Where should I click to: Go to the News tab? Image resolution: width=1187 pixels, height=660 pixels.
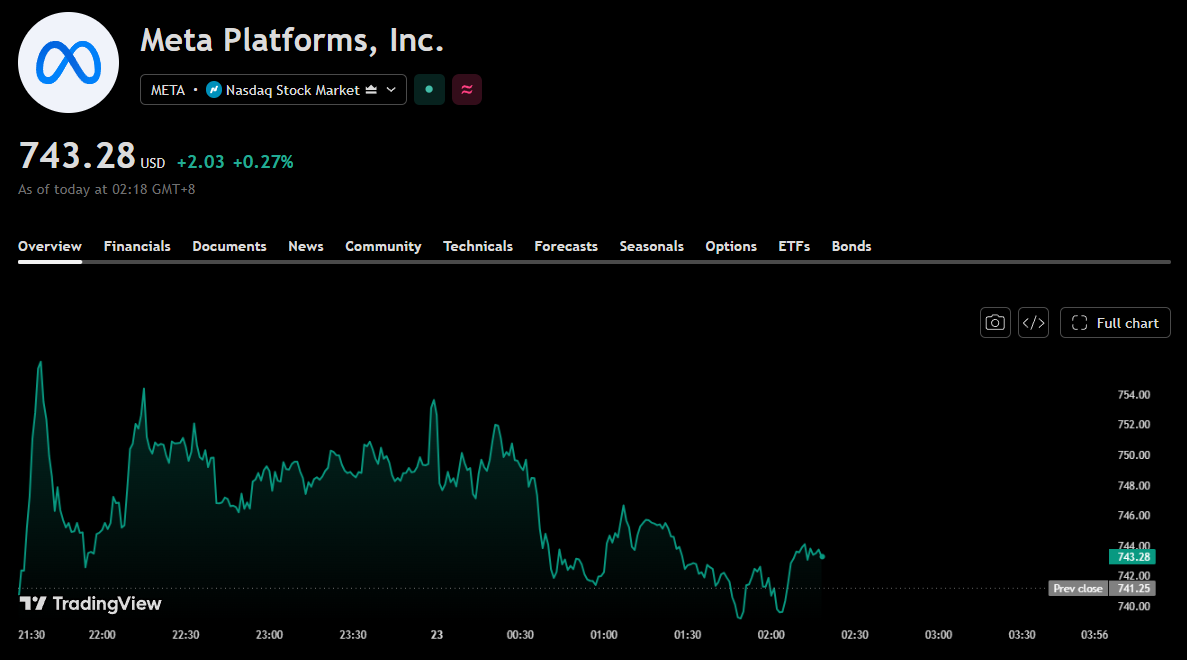(306, 246)
